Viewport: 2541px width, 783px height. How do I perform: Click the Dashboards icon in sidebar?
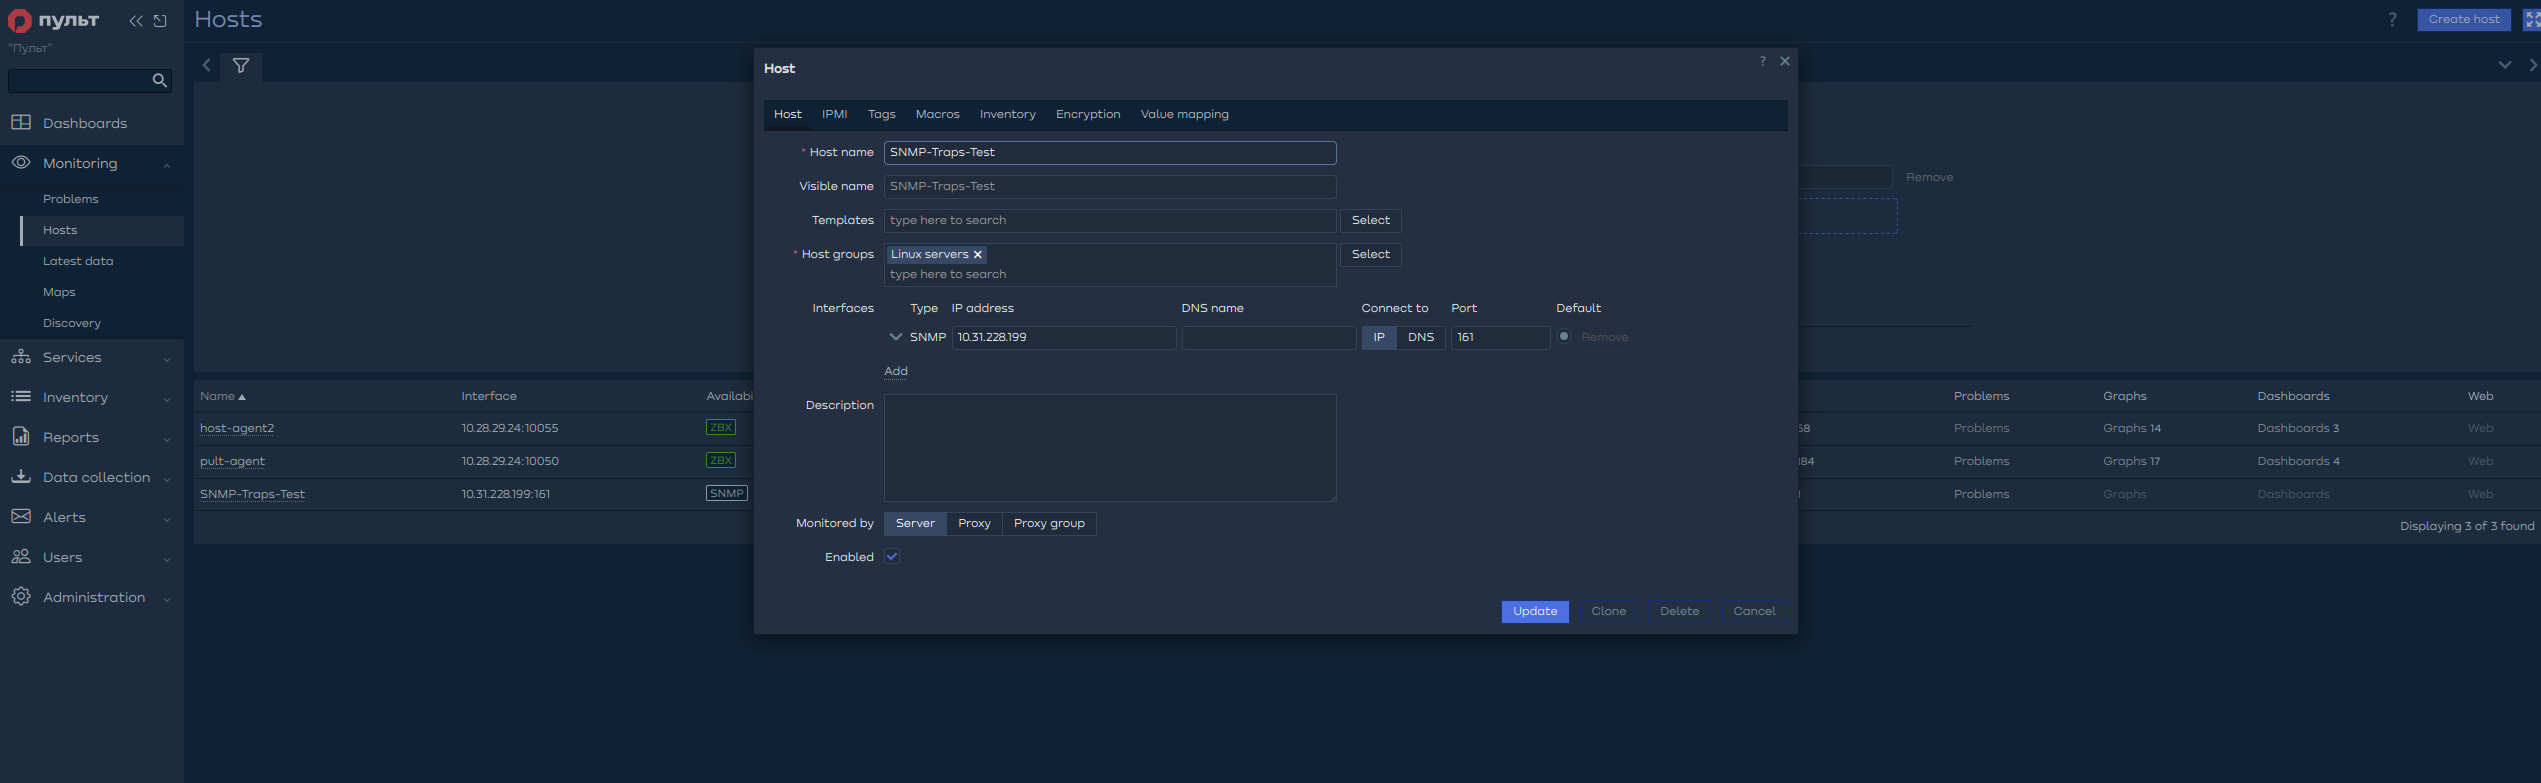21,122
